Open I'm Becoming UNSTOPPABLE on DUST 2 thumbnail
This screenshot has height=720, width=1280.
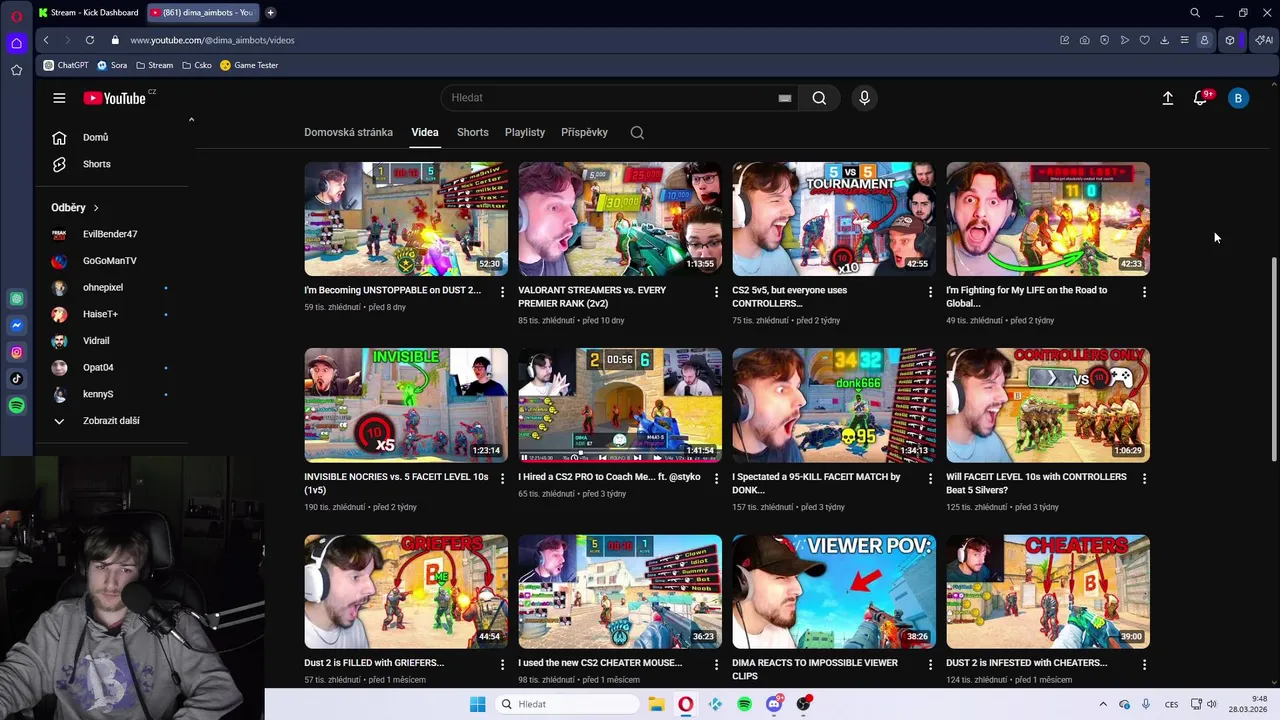click(x=406, y=219)
